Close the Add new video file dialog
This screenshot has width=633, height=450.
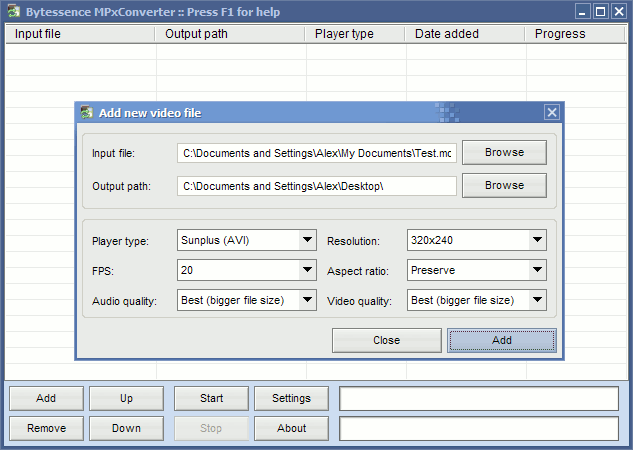pos(552,112)
